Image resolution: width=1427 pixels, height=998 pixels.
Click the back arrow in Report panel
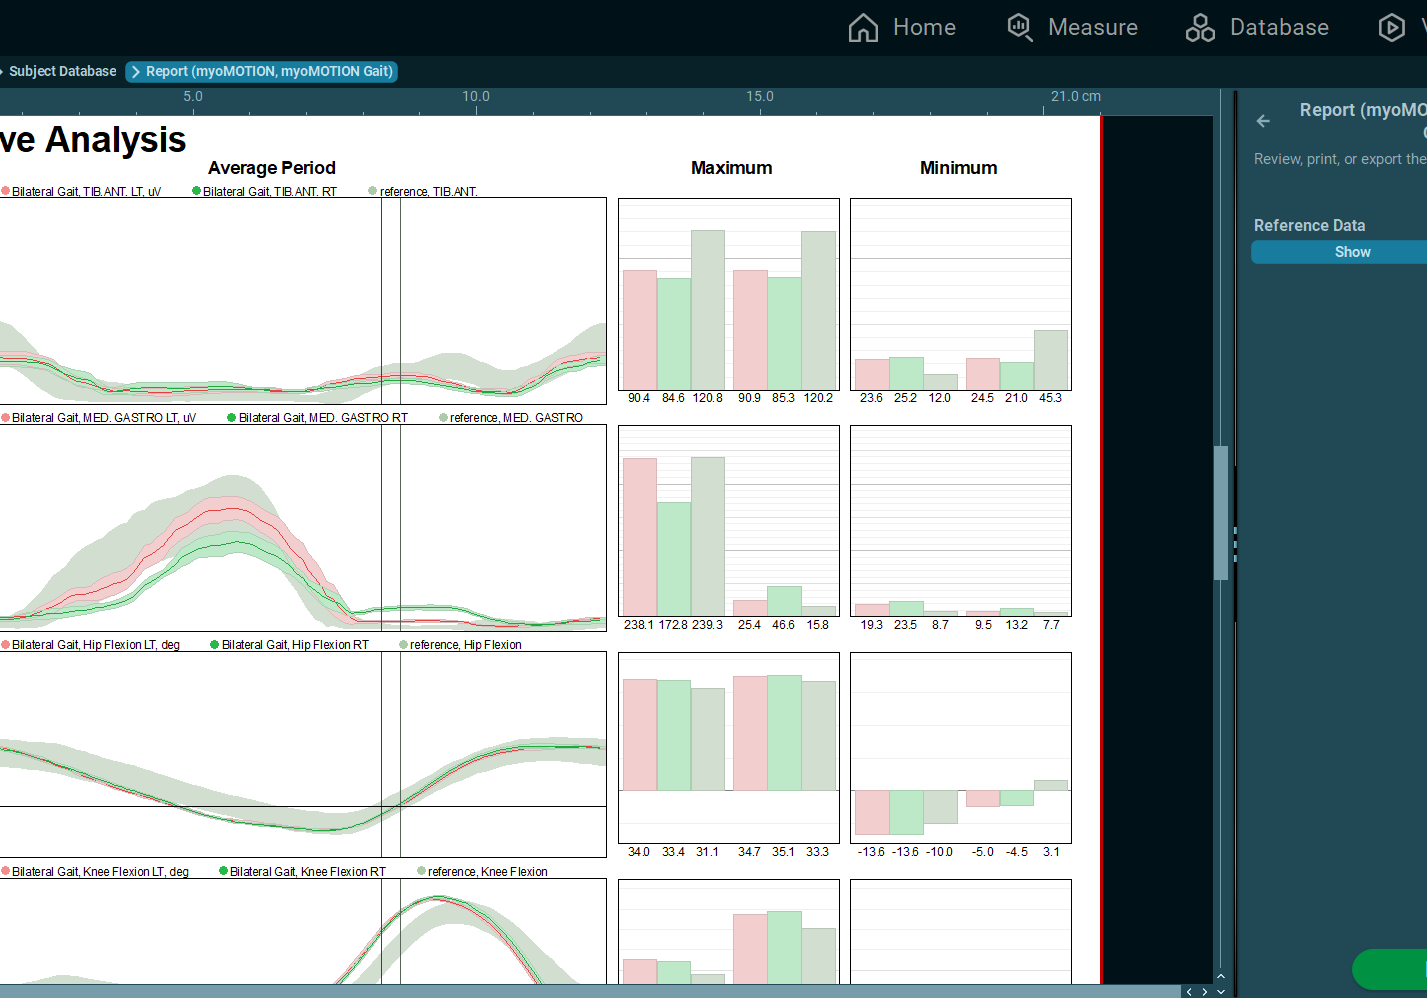click(1263, 121)
